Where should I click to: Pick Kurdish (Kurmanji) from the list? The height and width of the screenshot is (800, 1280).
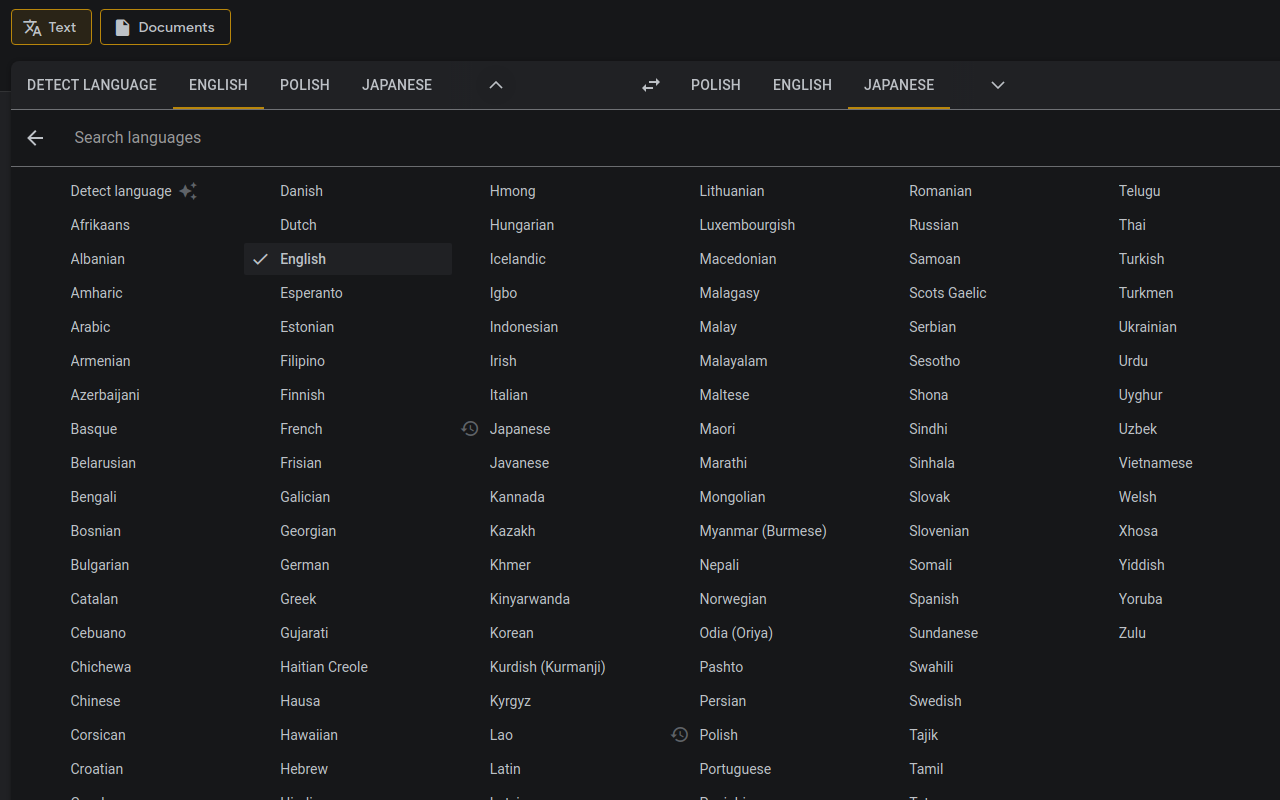point(548,667)
